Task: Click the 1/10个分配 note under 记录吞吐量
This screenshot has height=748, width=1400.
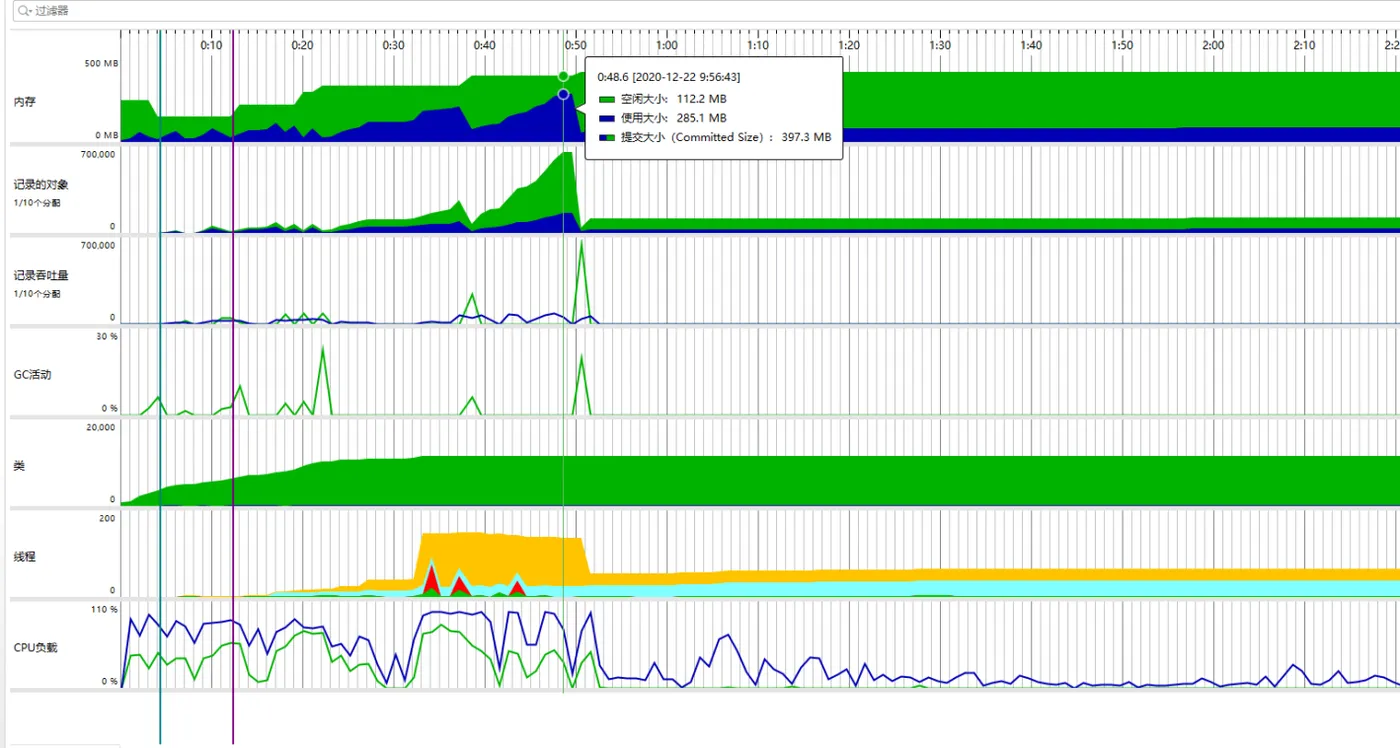Action: point(37,294)
